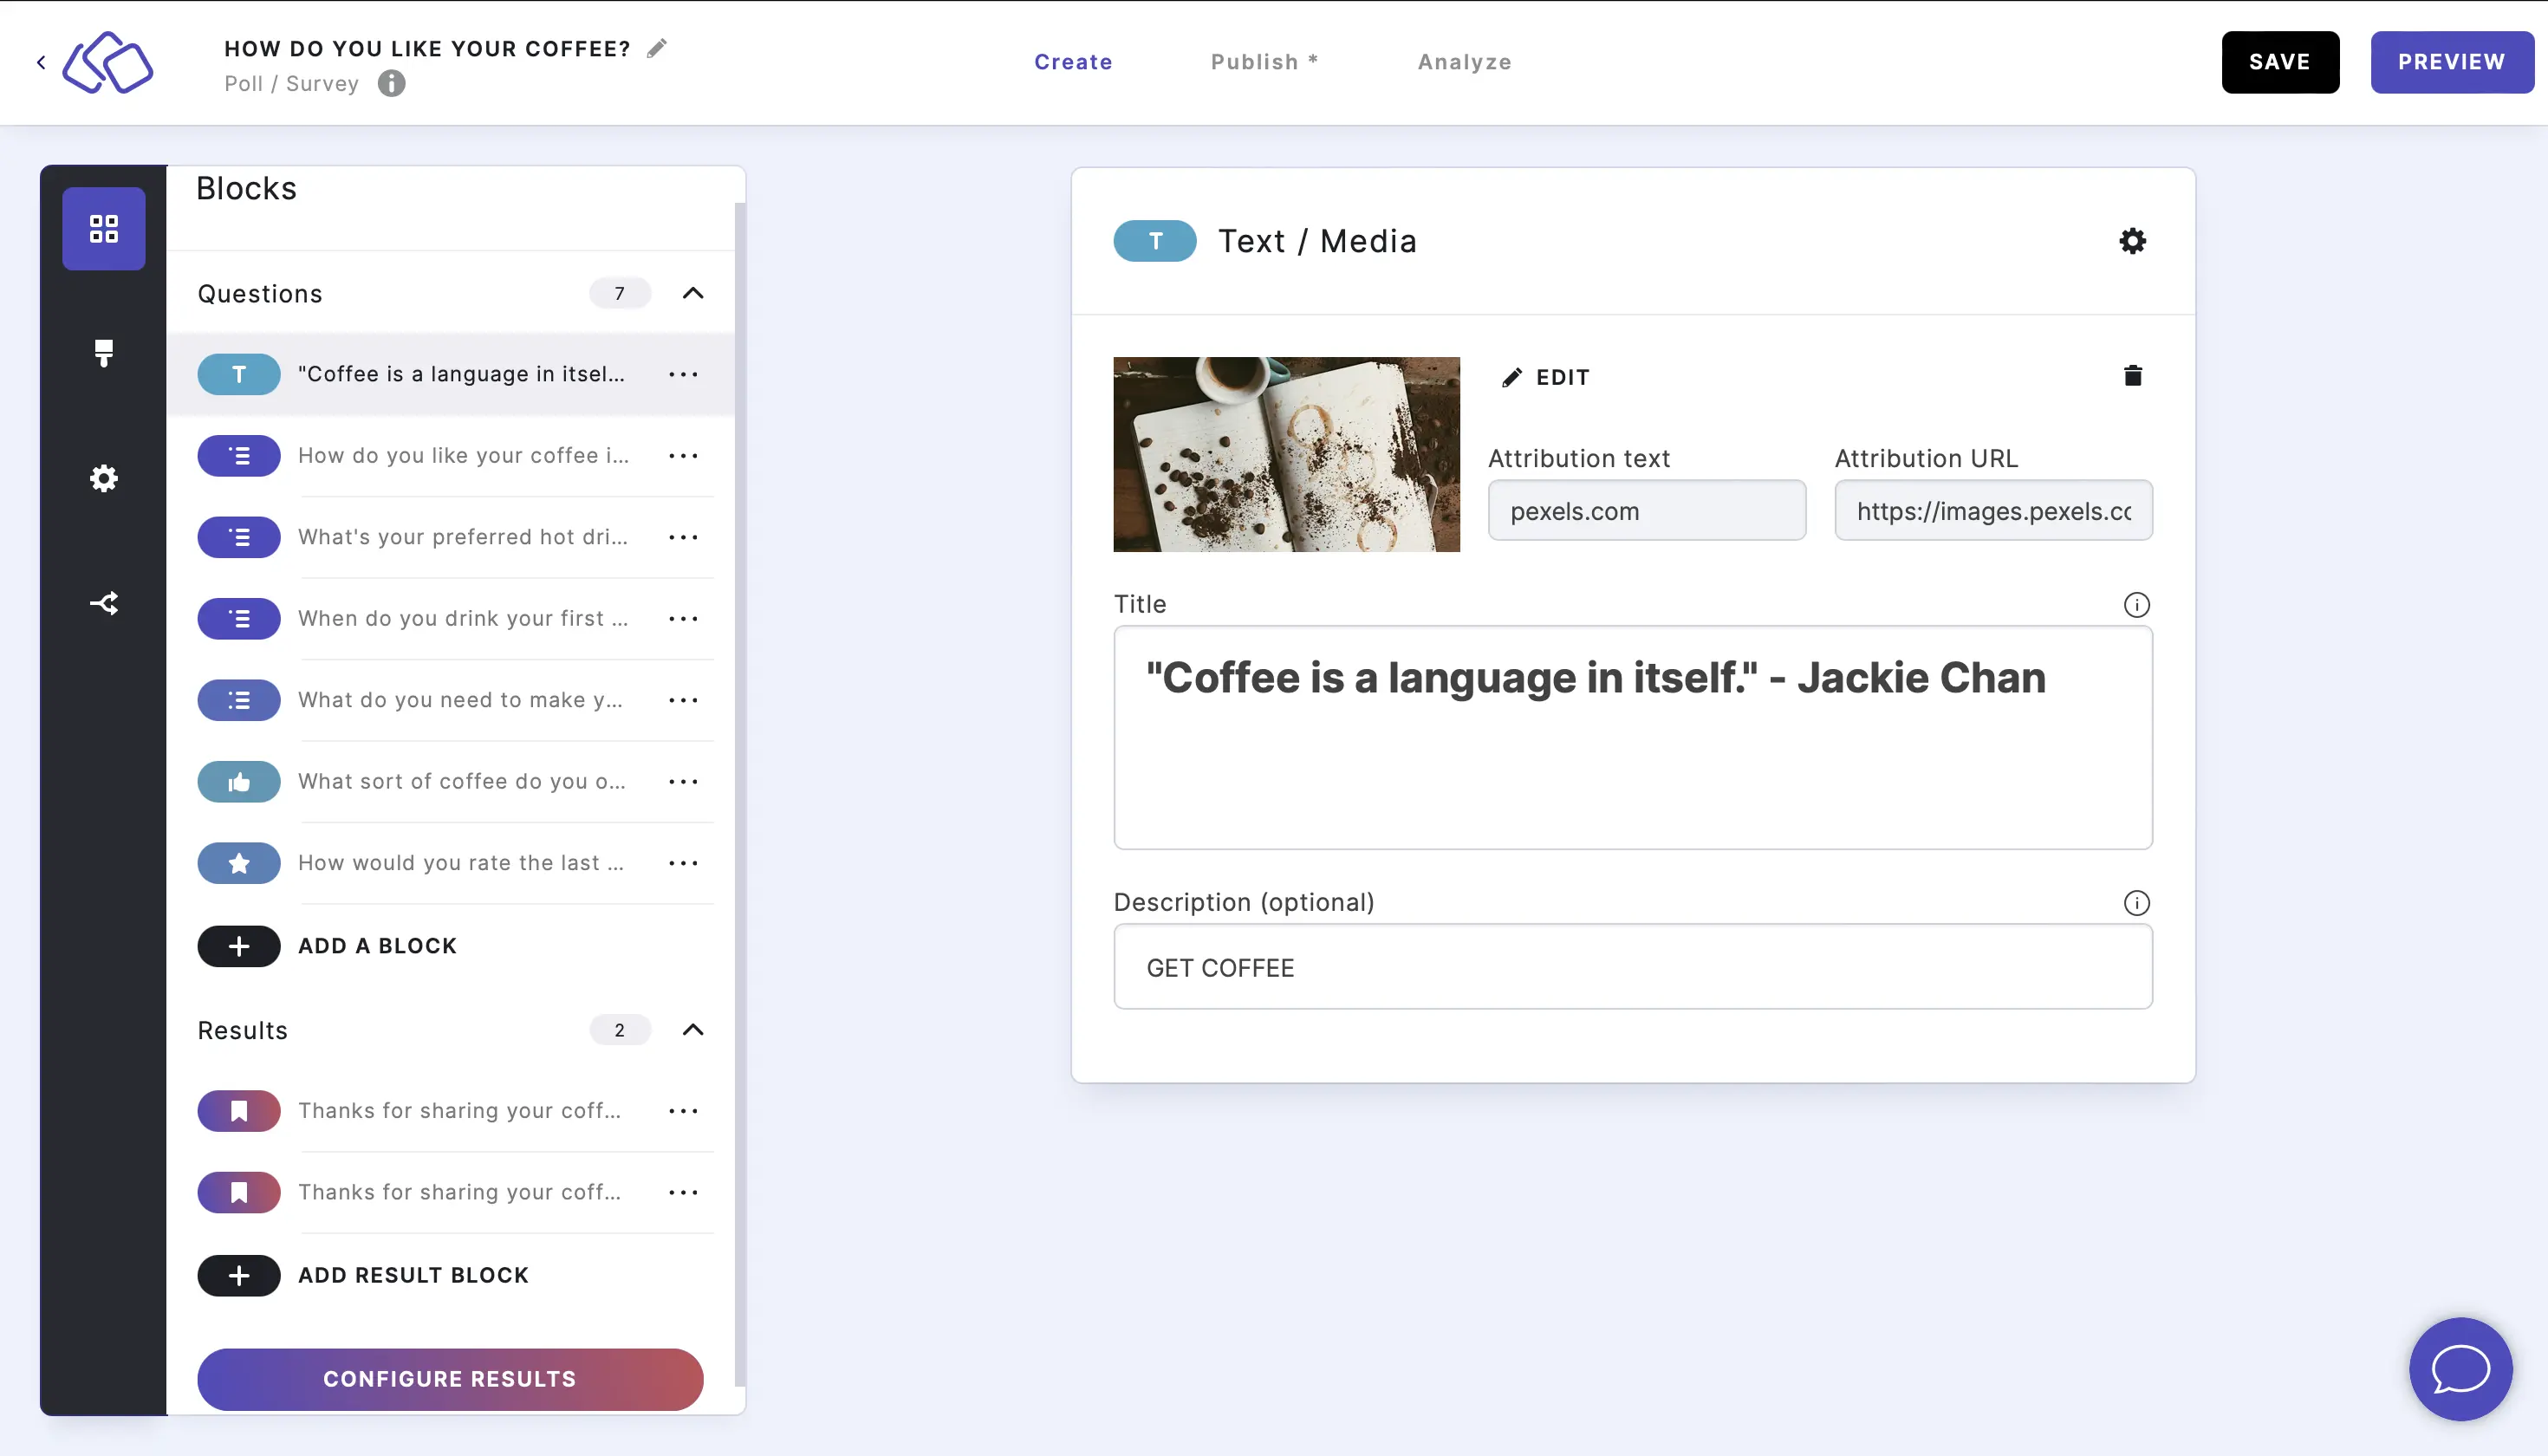Image resolution: width=2548 pixels, height=1456 pixels.
Task: Click the edit pencil icon on image
Action: pyautogui.click(x=1511, y=376)
